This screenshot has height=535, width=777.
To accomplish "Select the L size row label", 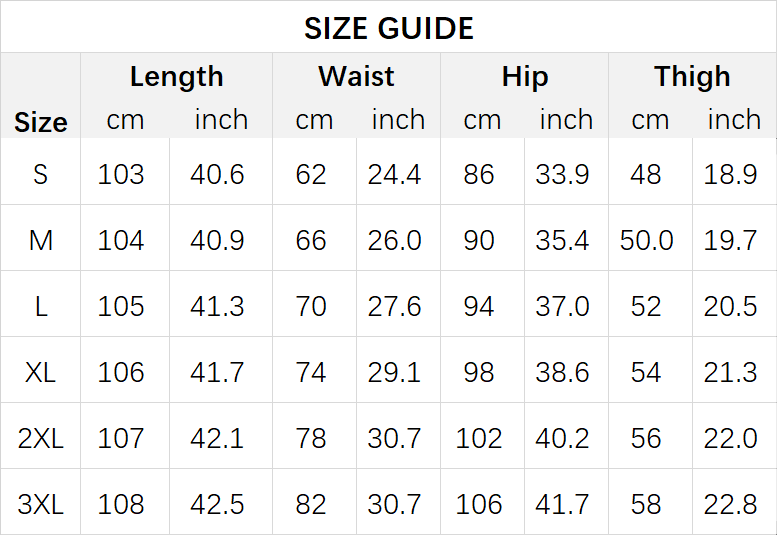I will point(41,307).
